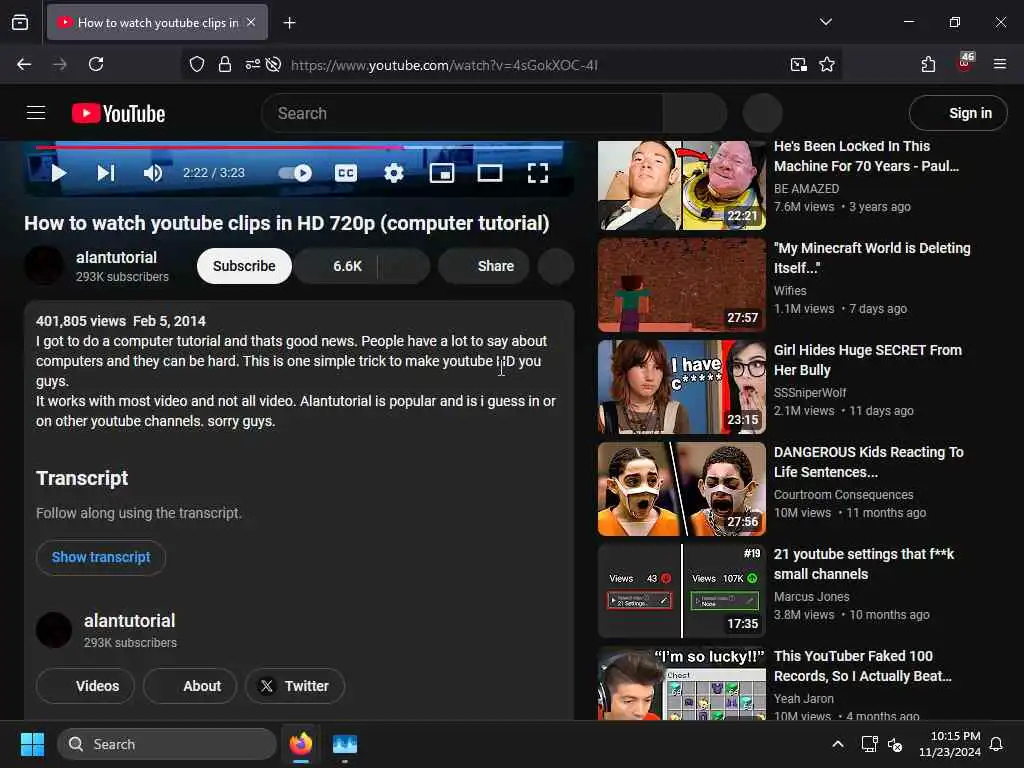1024x768 pixels.
Task: Open the player settings gear icon
Action: click(x=394, y=173)
